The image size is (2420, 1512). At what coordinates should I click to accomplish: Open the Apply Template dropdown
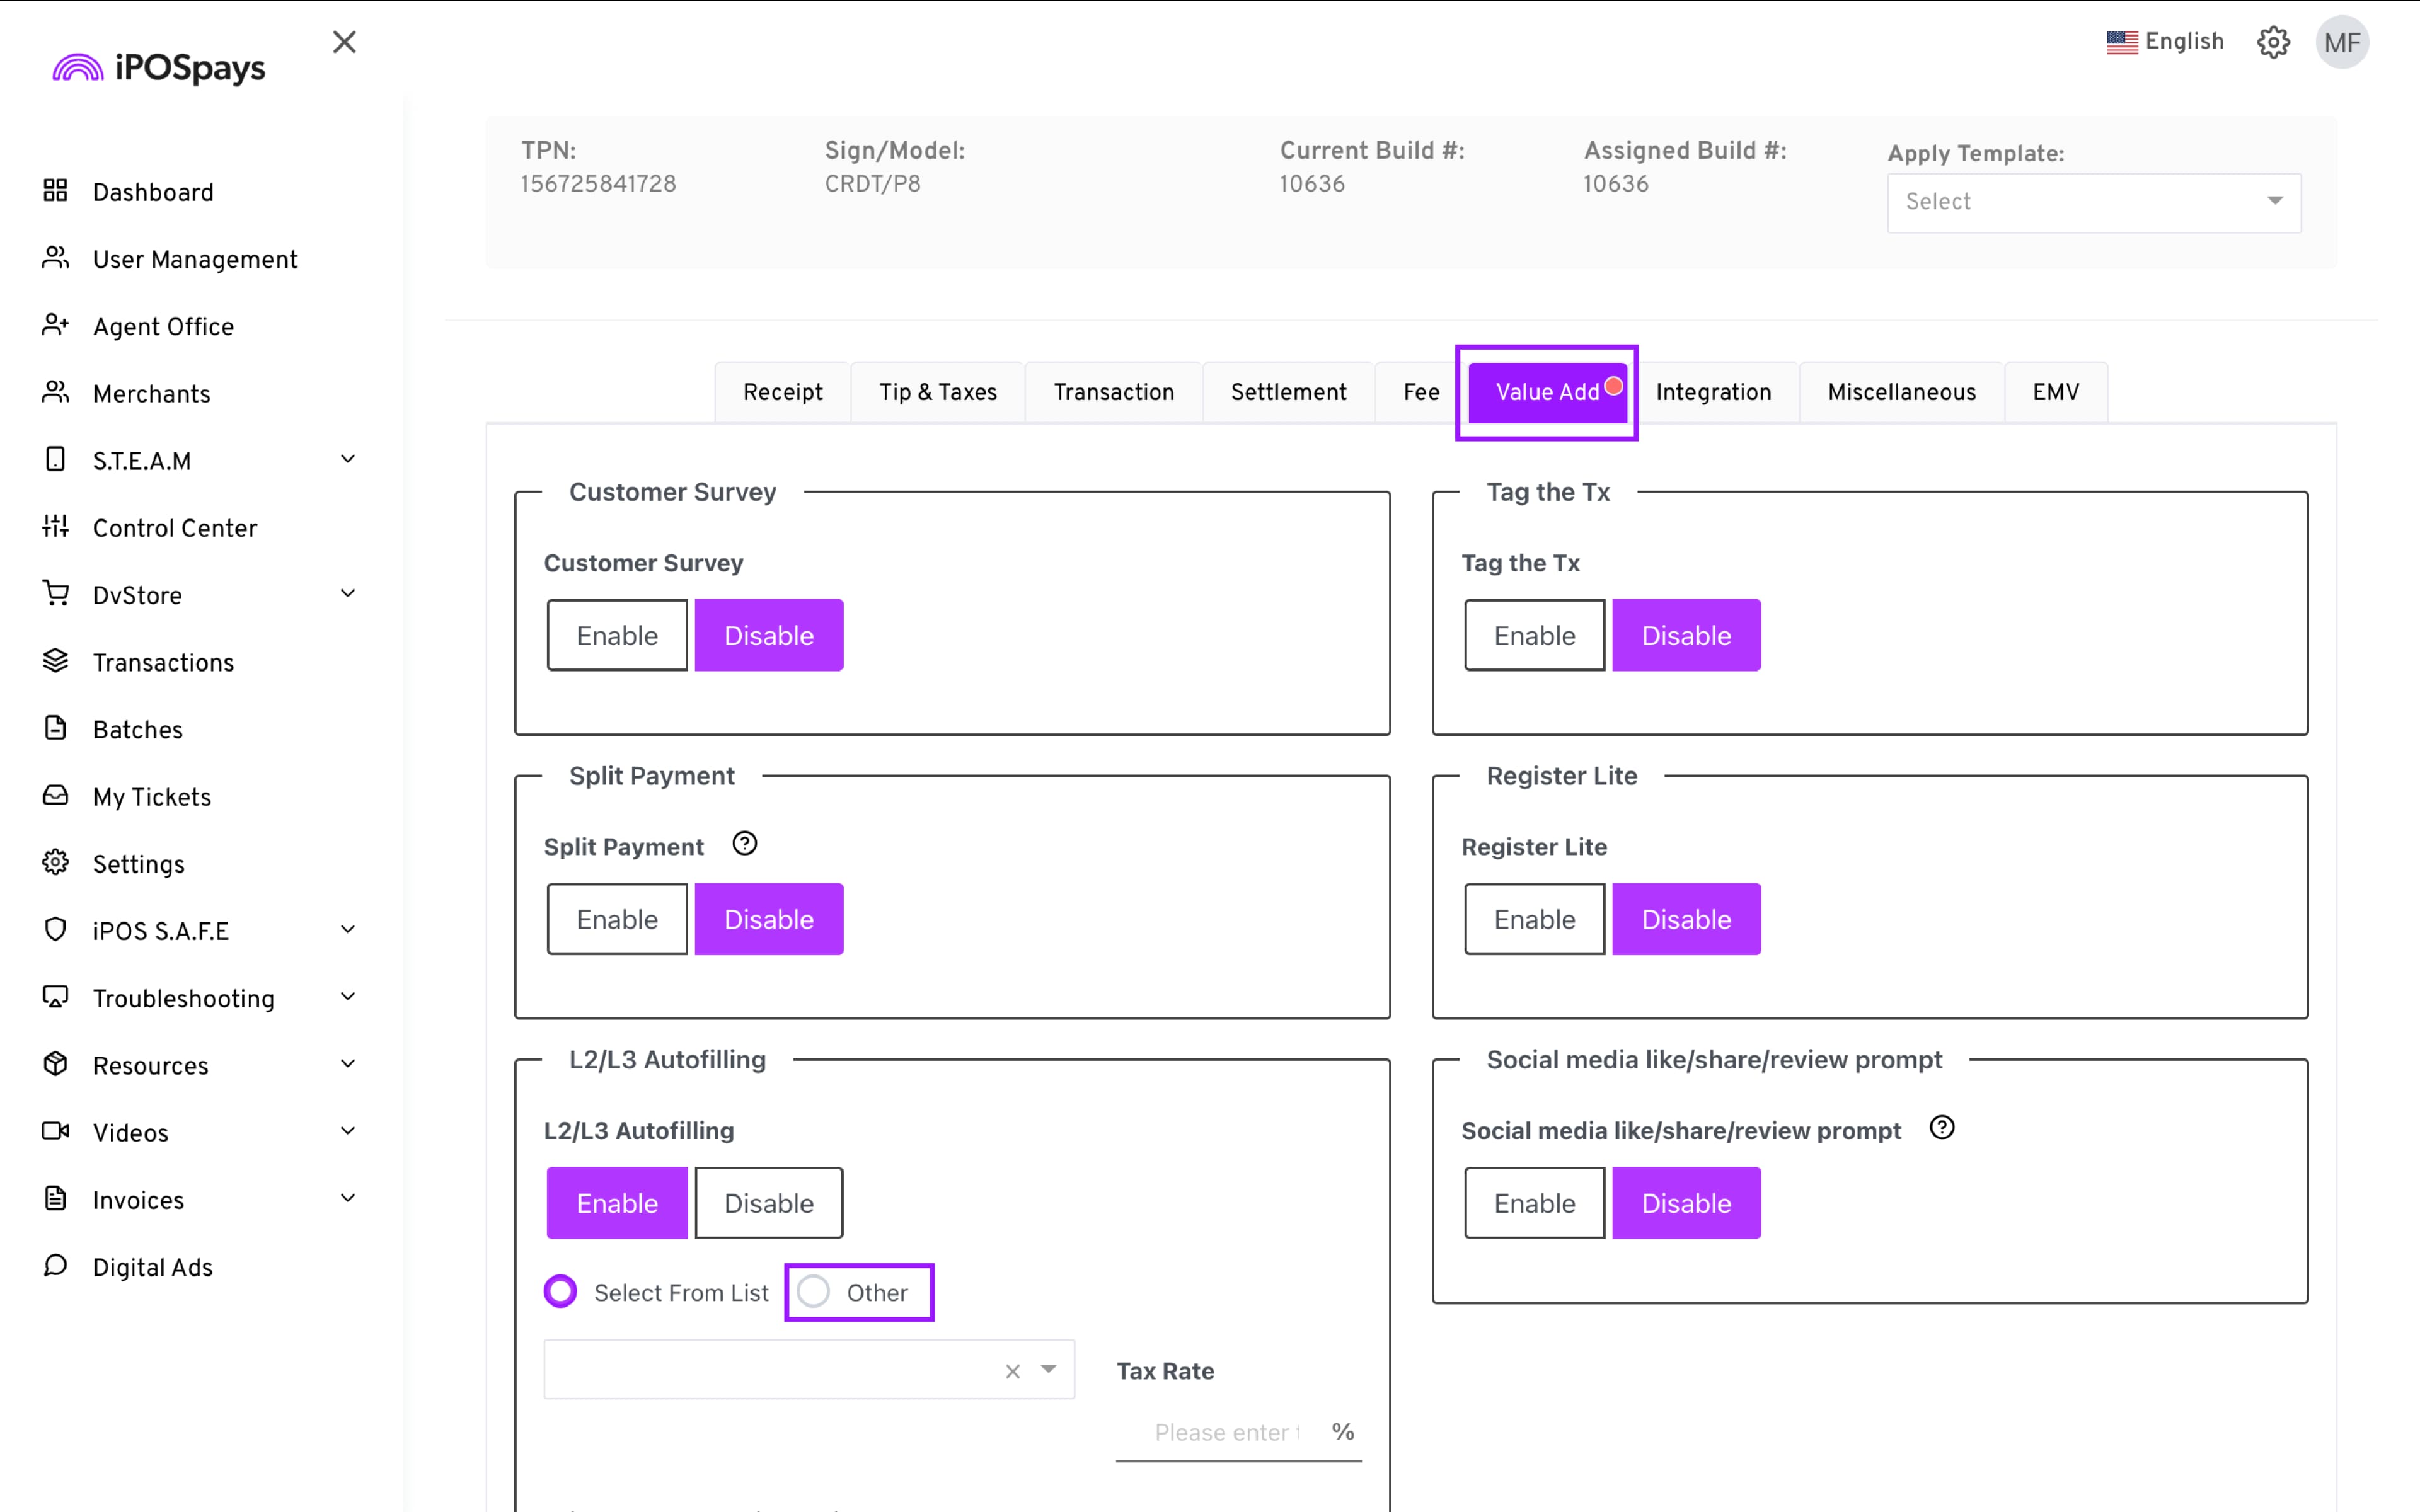tap(2093, 202)
